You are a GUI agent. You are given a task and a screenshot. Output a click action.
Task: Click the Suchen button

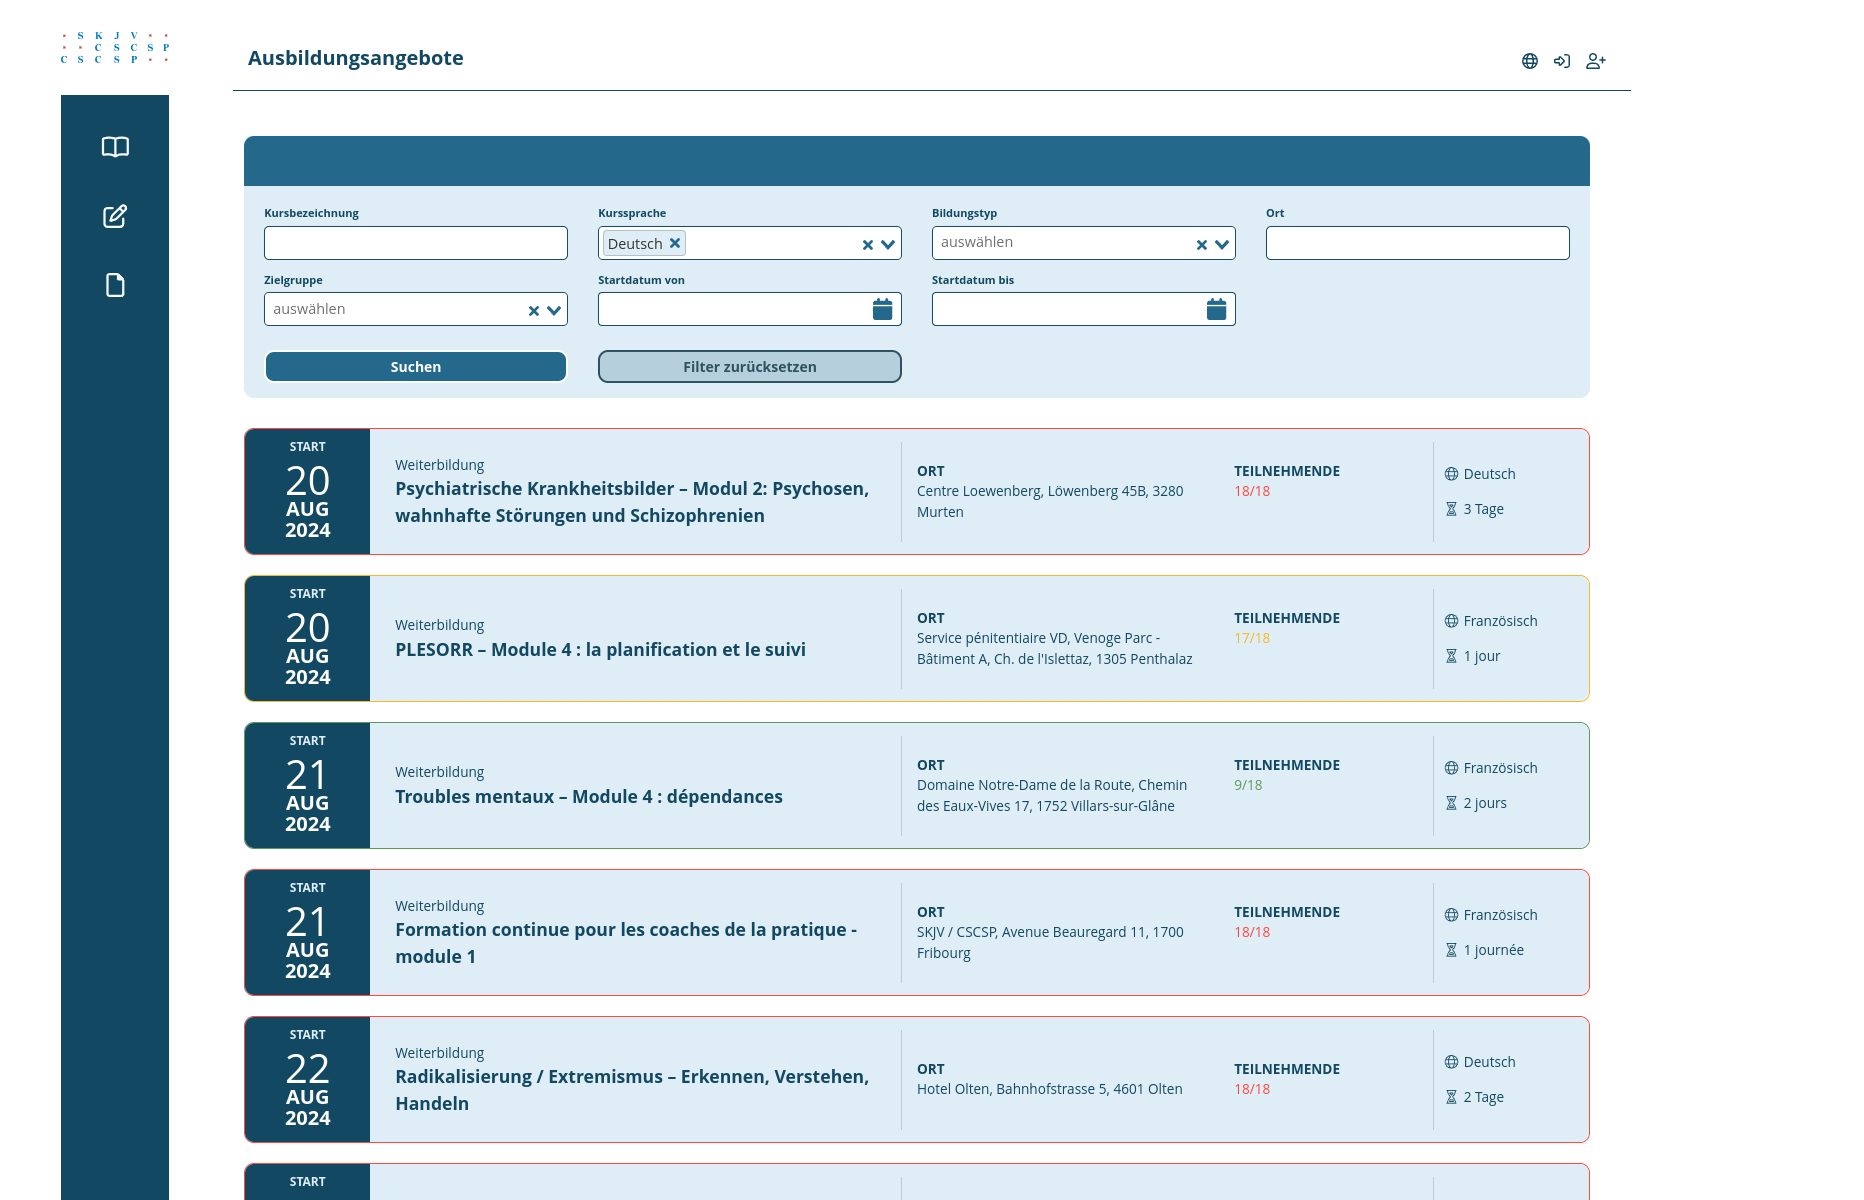tap(415, 367)
